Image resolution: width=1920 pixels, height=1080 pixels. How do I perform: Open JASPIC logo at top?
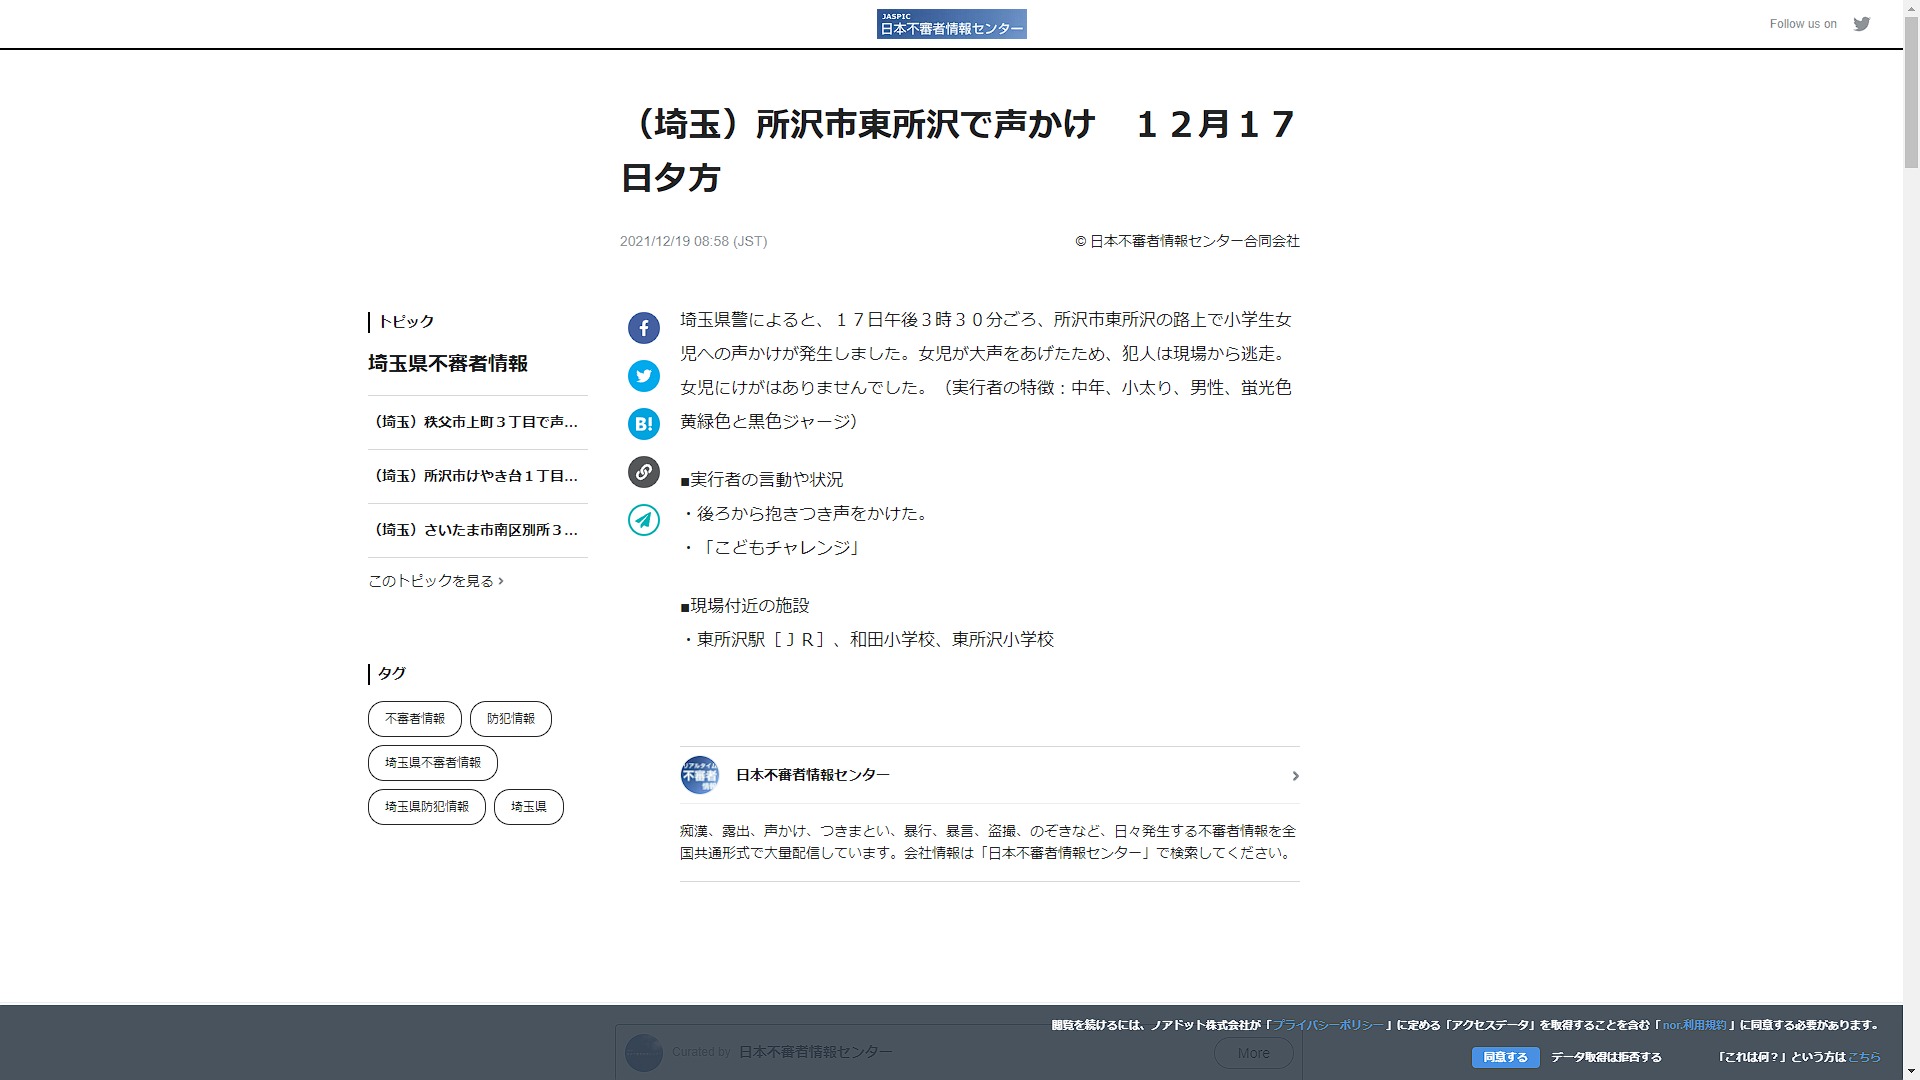(951, 24)
